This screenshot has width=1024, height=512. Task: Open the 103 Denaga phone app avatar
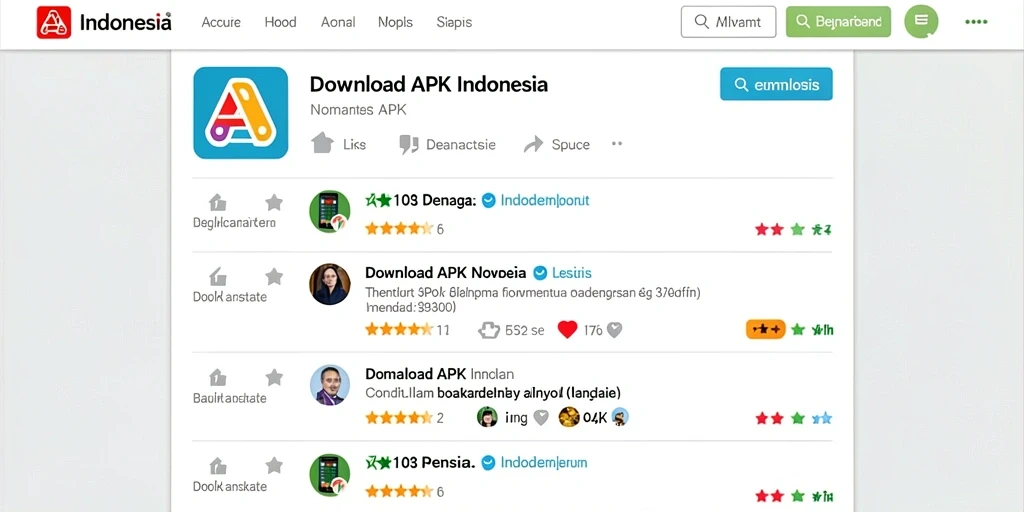330,212
